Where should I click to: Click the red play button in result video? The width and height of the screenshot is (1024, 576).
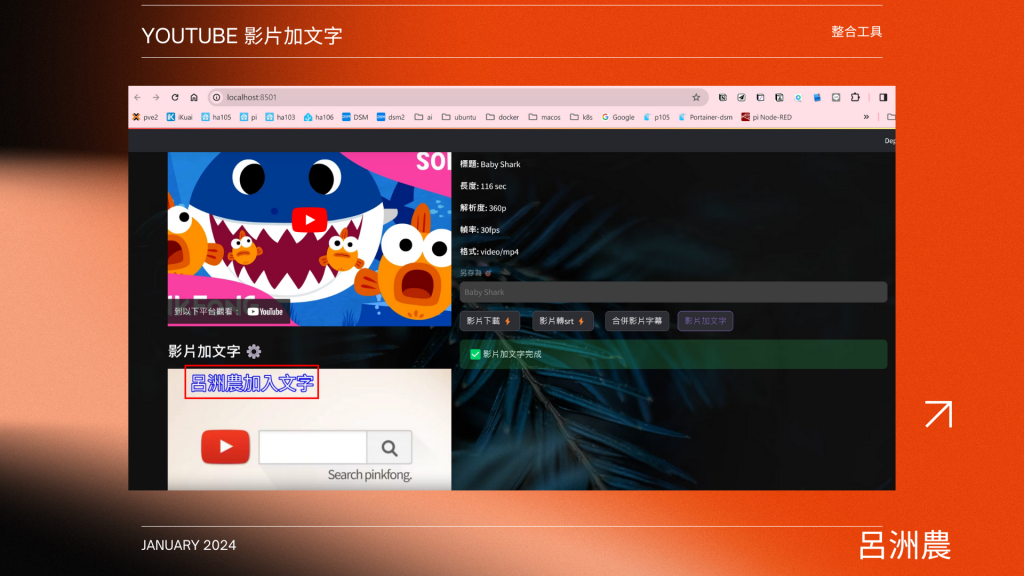[x=225, y=447]
